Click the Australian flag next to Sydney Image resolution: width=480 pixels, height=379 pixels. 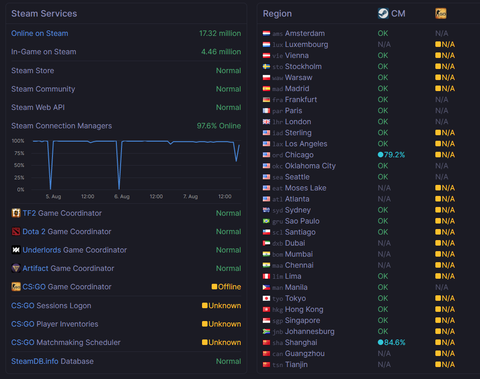pyautogui.click(x=266, y=210)
